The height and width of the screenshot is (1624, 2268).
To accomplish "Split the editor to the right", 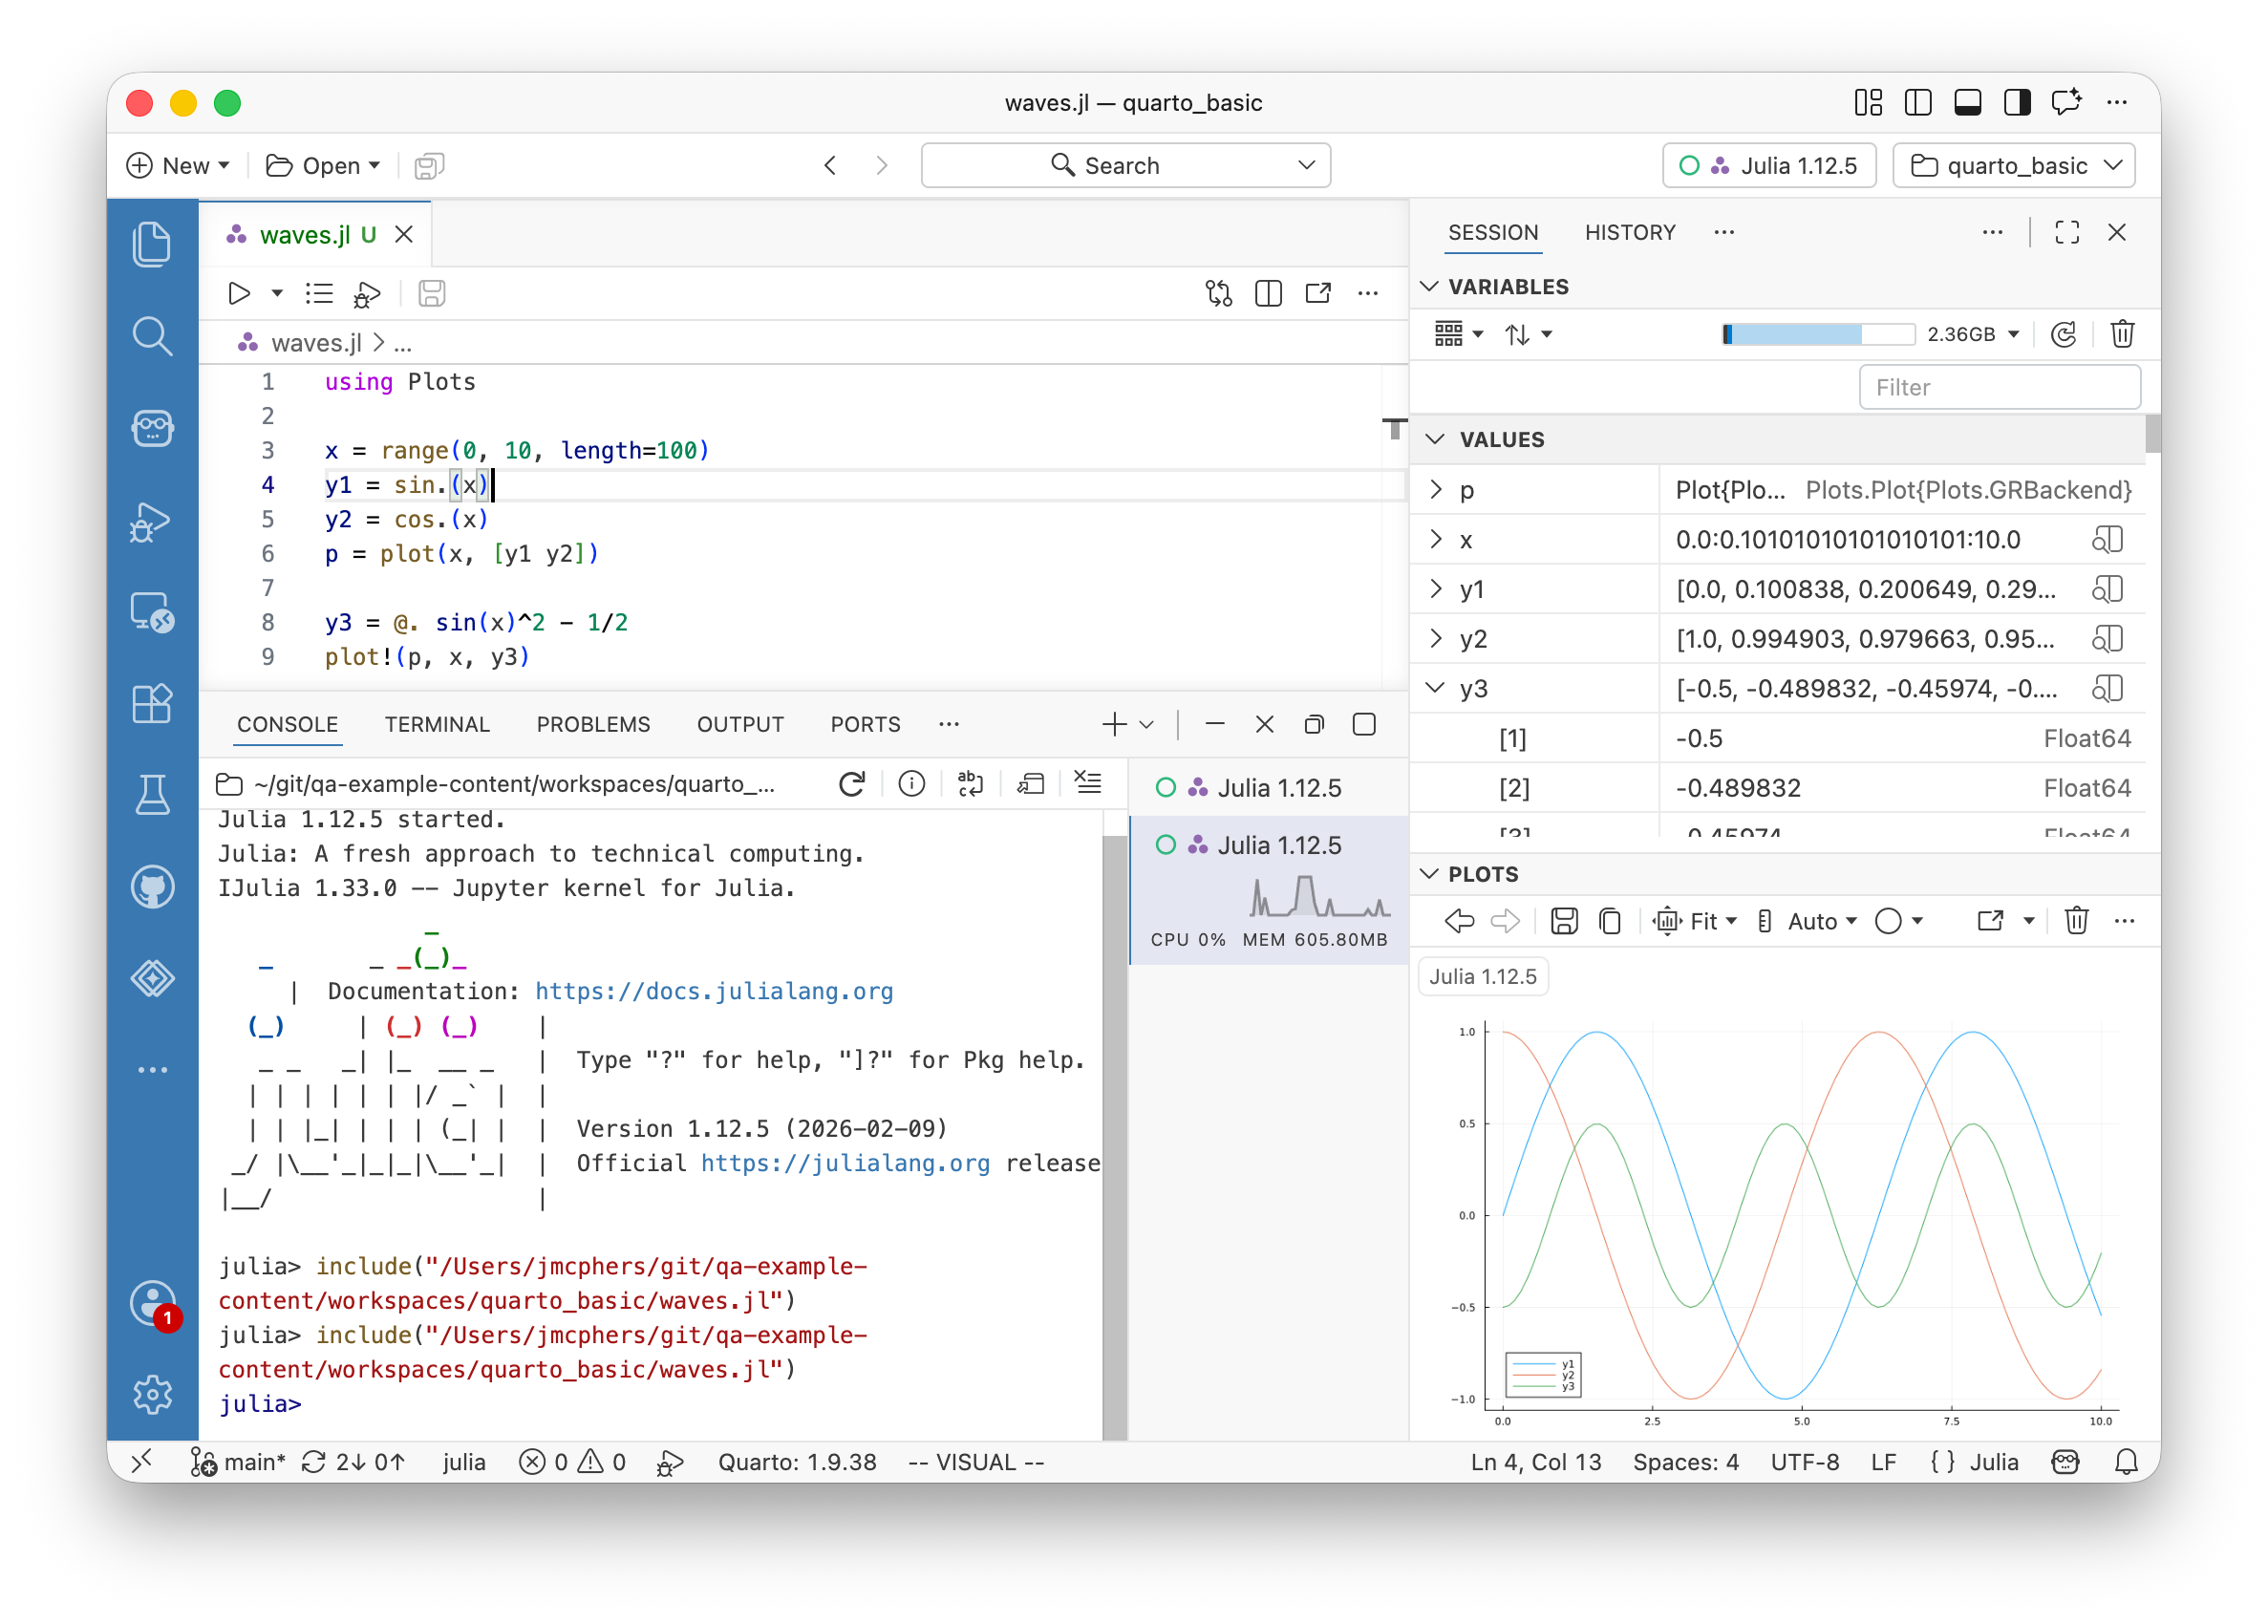I will (1268, 294).
